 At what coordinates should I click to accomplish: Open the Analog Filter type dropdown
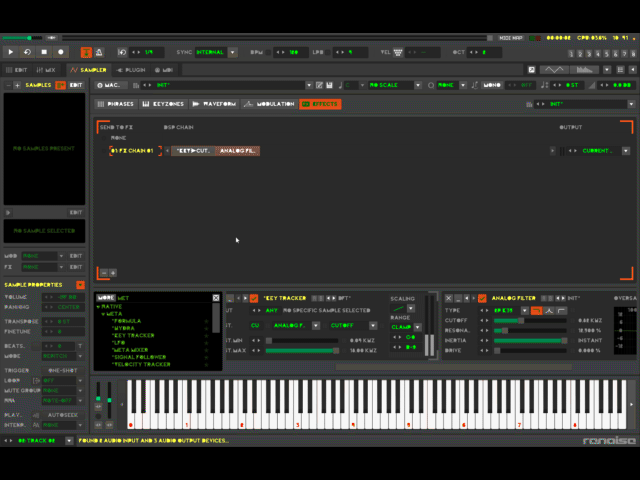pyautogui.click(x=524, y=311)
